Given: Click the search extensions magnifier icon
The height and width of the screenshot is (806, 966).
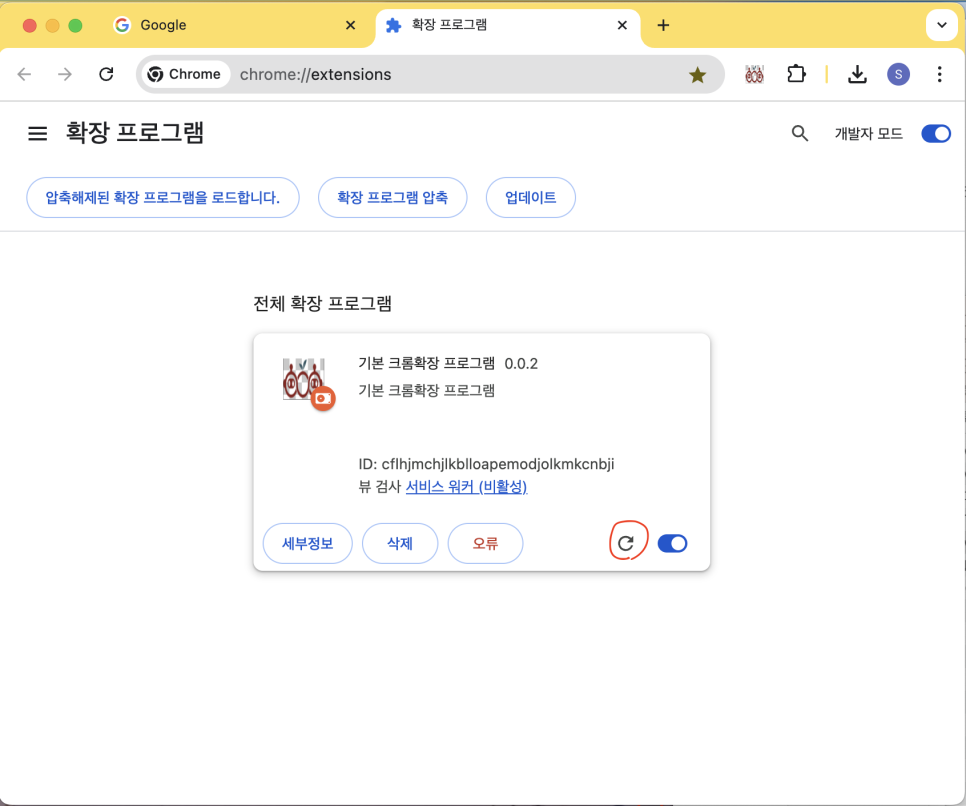Looking at the screenshot, I should pos(799,133).
